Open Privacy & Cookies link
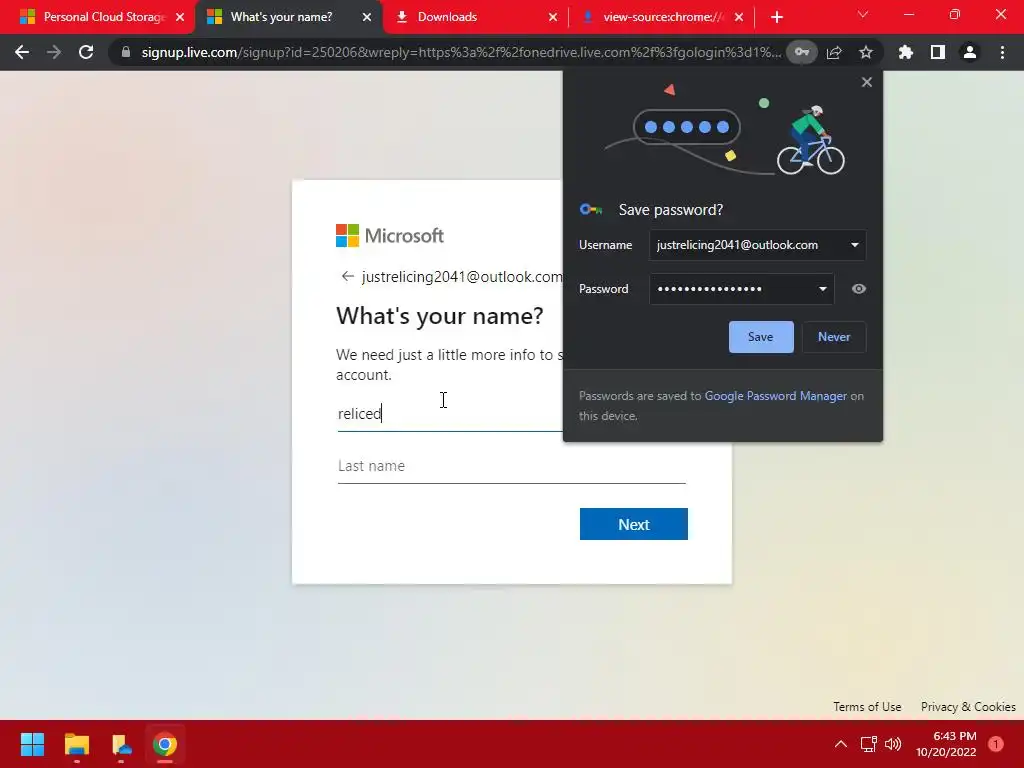 [x=968, y=707]
